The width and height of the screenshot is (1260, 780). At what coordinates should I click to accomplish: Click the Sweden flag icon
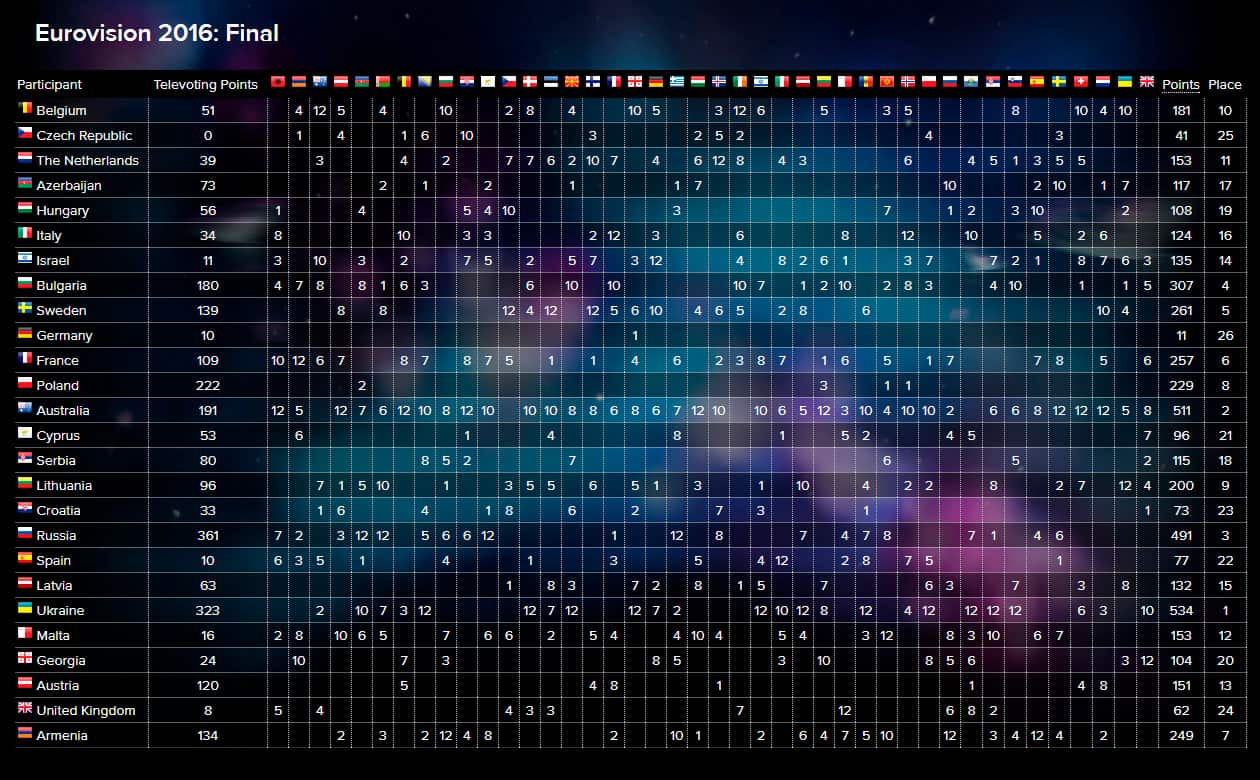click(25, 310)
